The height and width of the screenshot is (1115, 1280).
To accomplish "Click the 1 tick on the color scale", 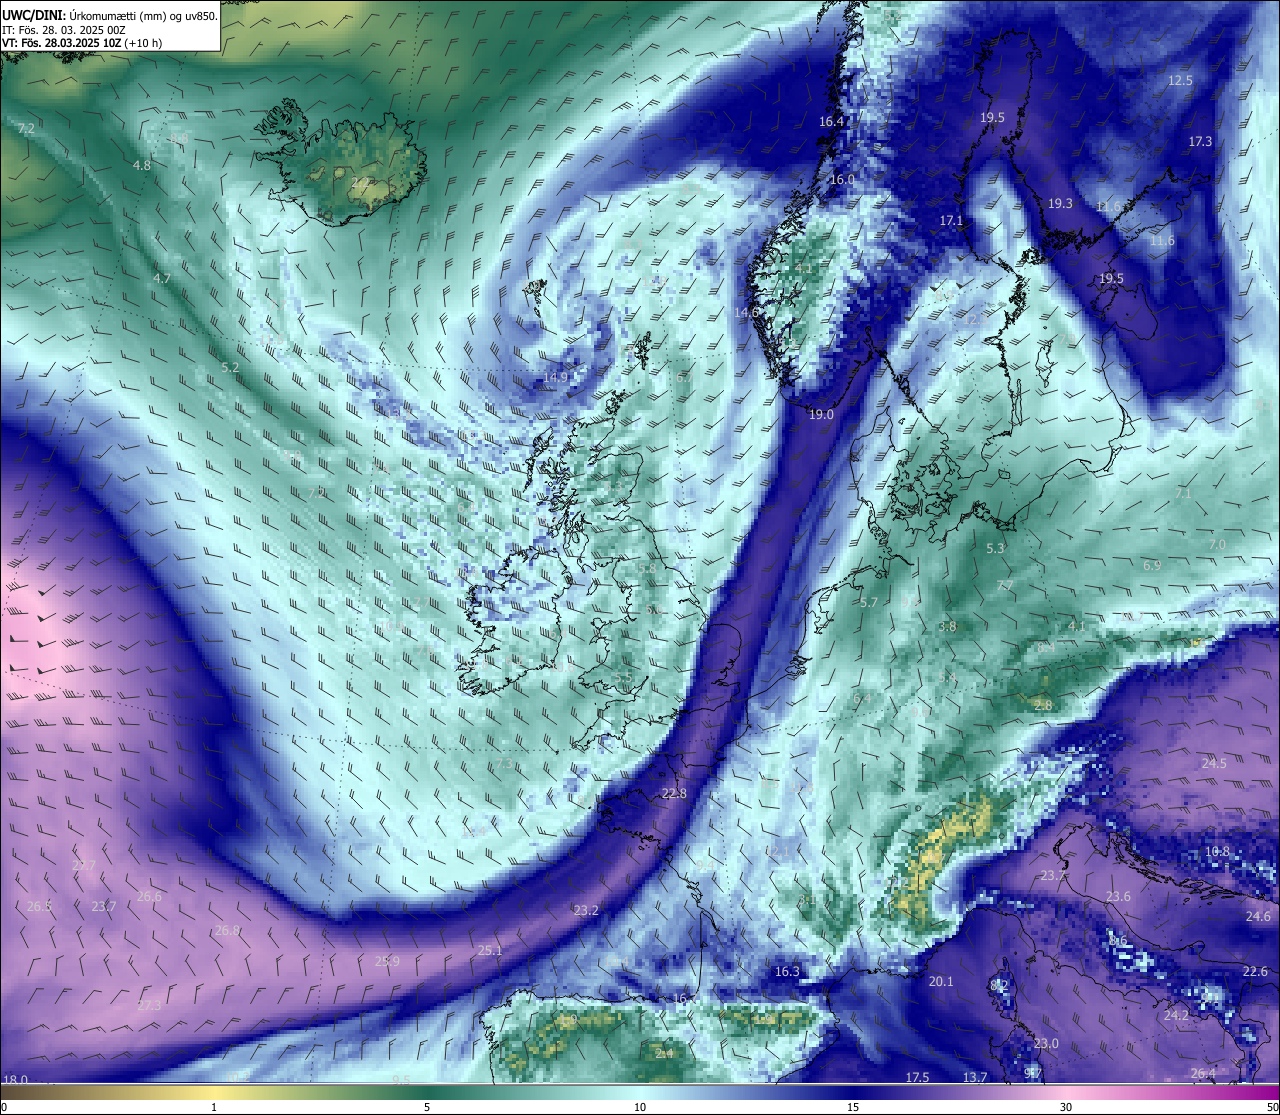I will pos(214,1107).
